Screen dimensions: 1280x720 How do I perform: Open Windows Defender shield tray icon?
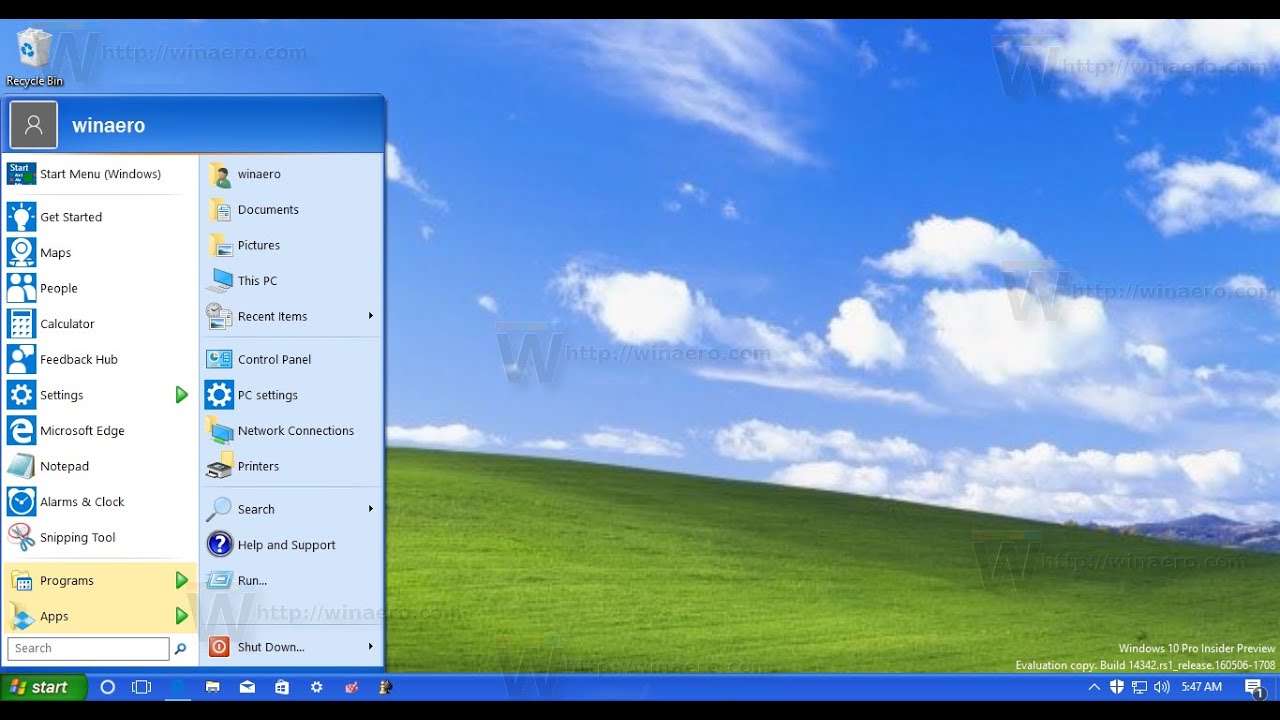click(x=1117, y=687)
